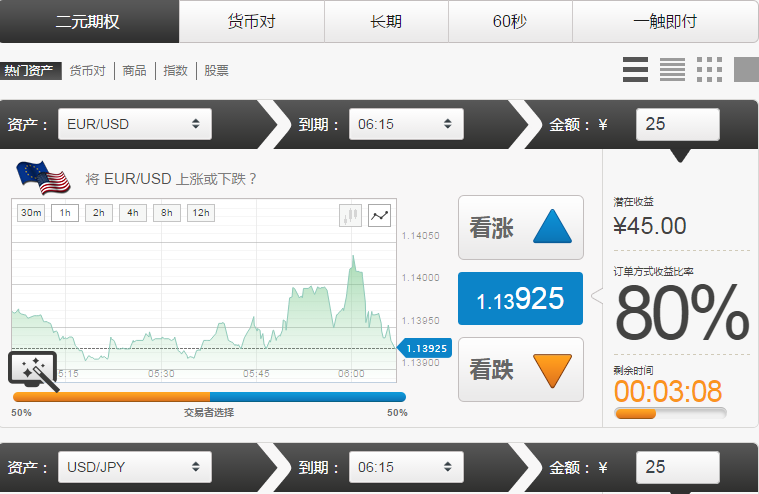Switch to the 二元期权 tab
The image size is (759, 494).
[89, 21]
